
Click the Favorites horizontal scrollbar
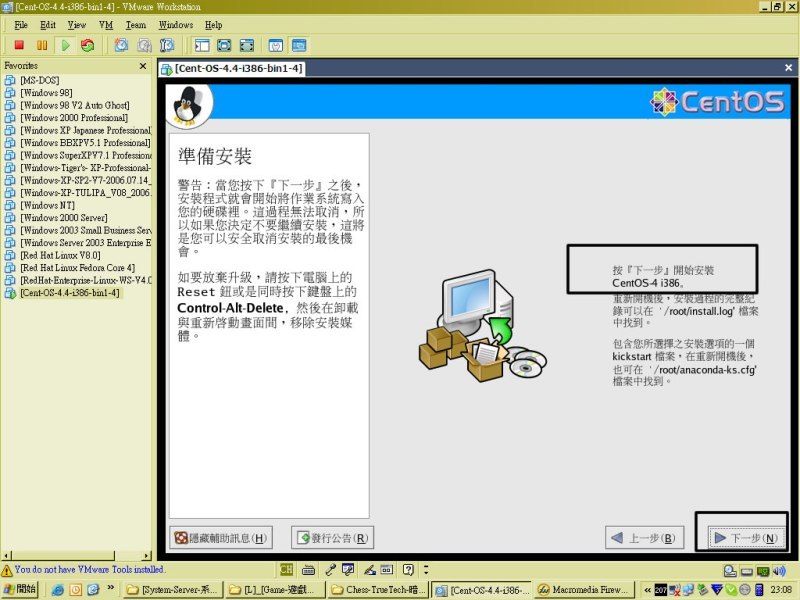77,556
